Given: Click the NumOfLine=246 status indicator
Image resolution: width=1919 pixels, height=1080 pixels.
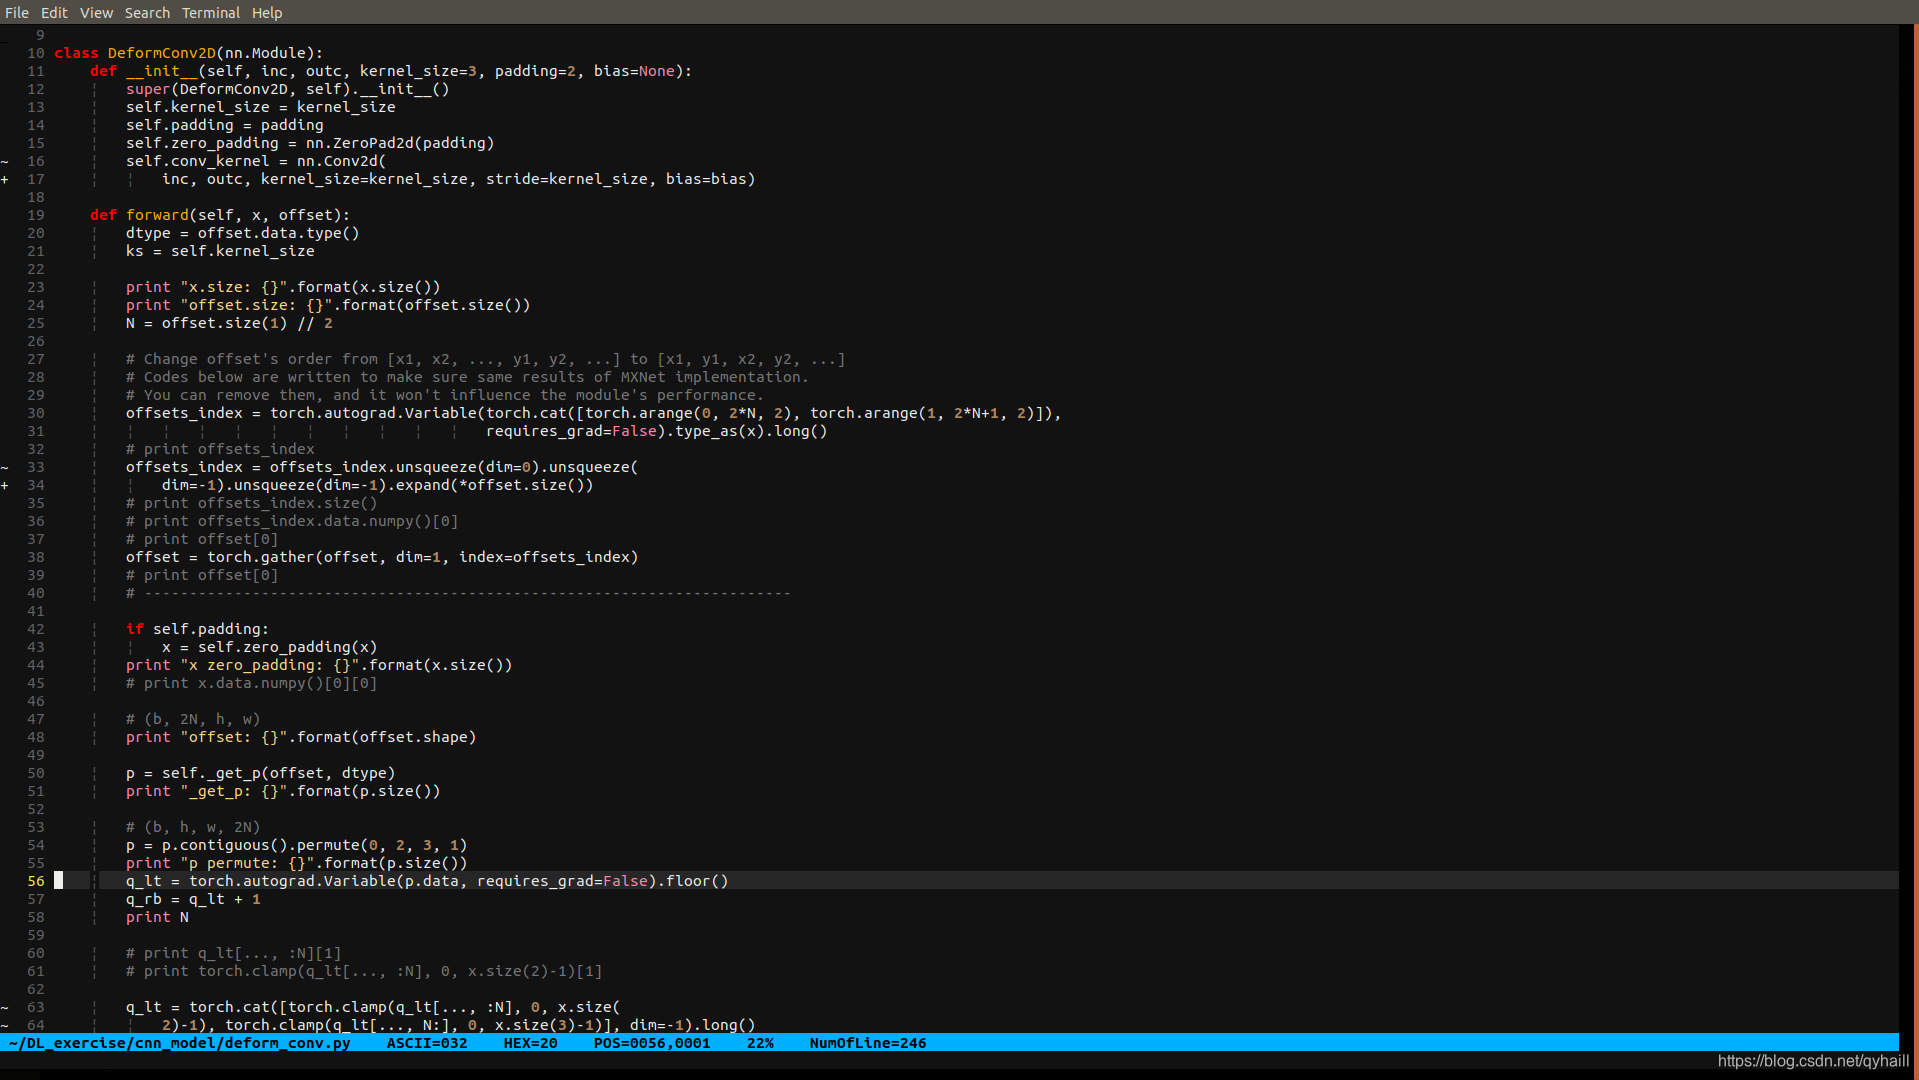Looking at the screenshot, I should [867, 1043].
